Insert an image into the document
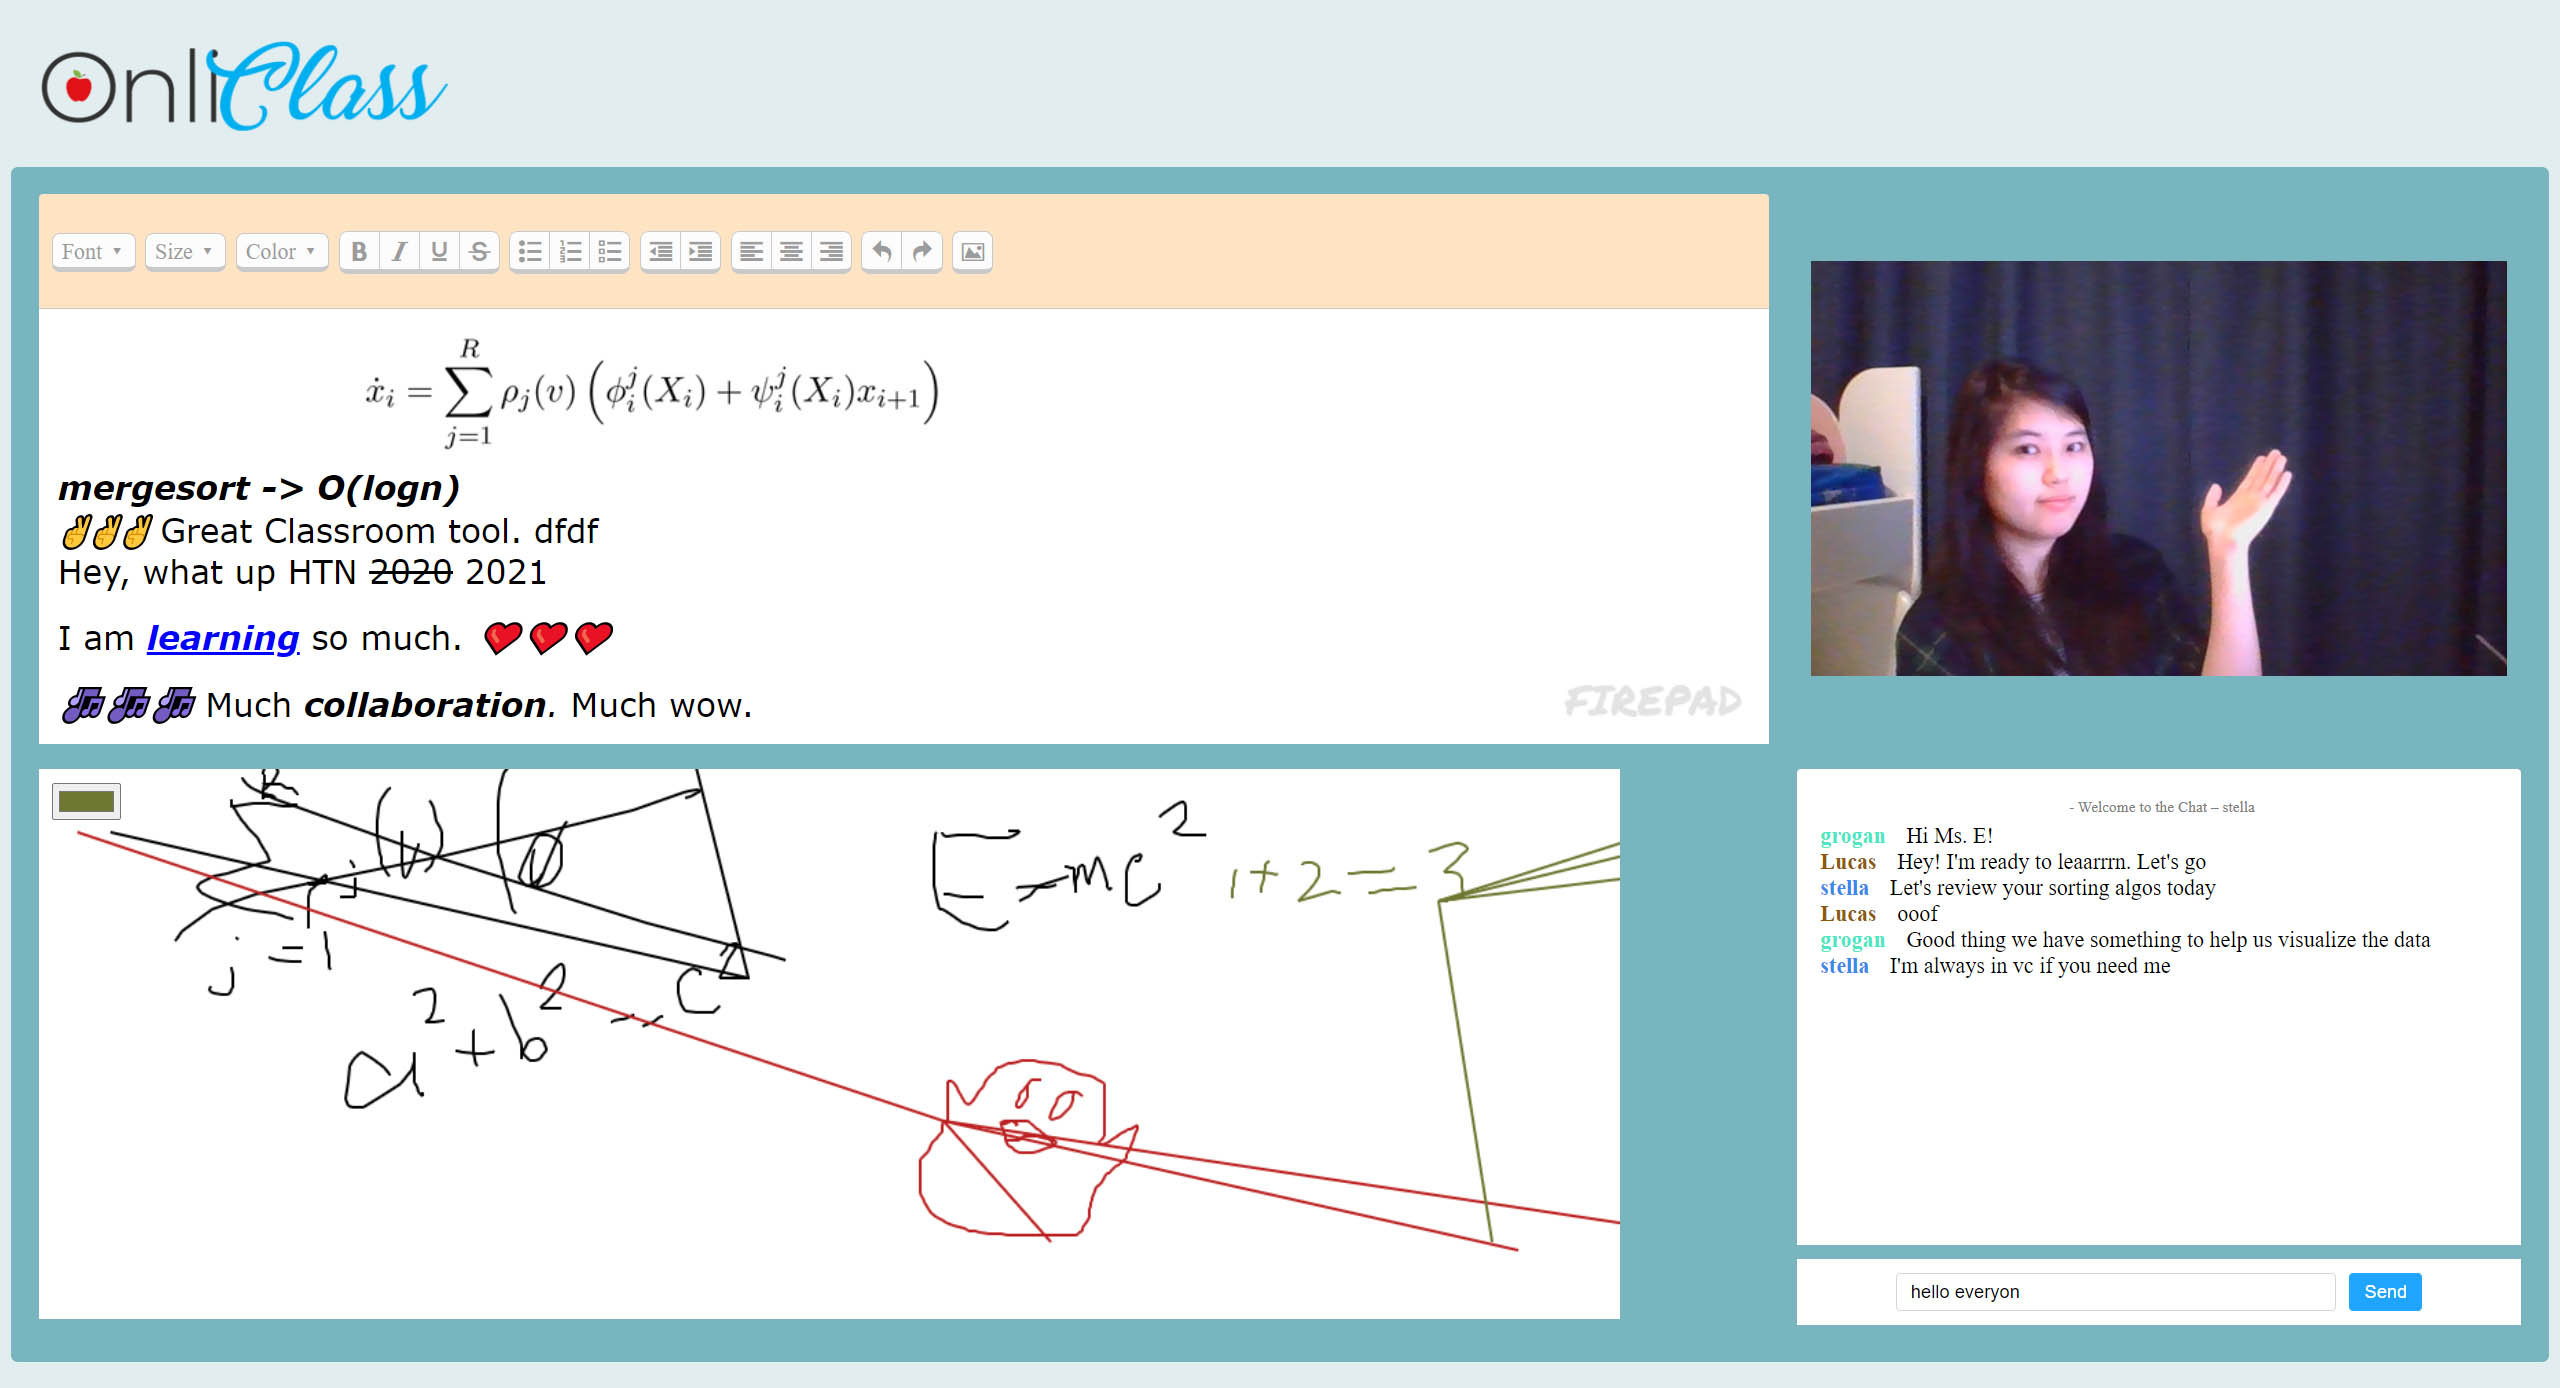Screen dimensions: 2560x1388 972,251
